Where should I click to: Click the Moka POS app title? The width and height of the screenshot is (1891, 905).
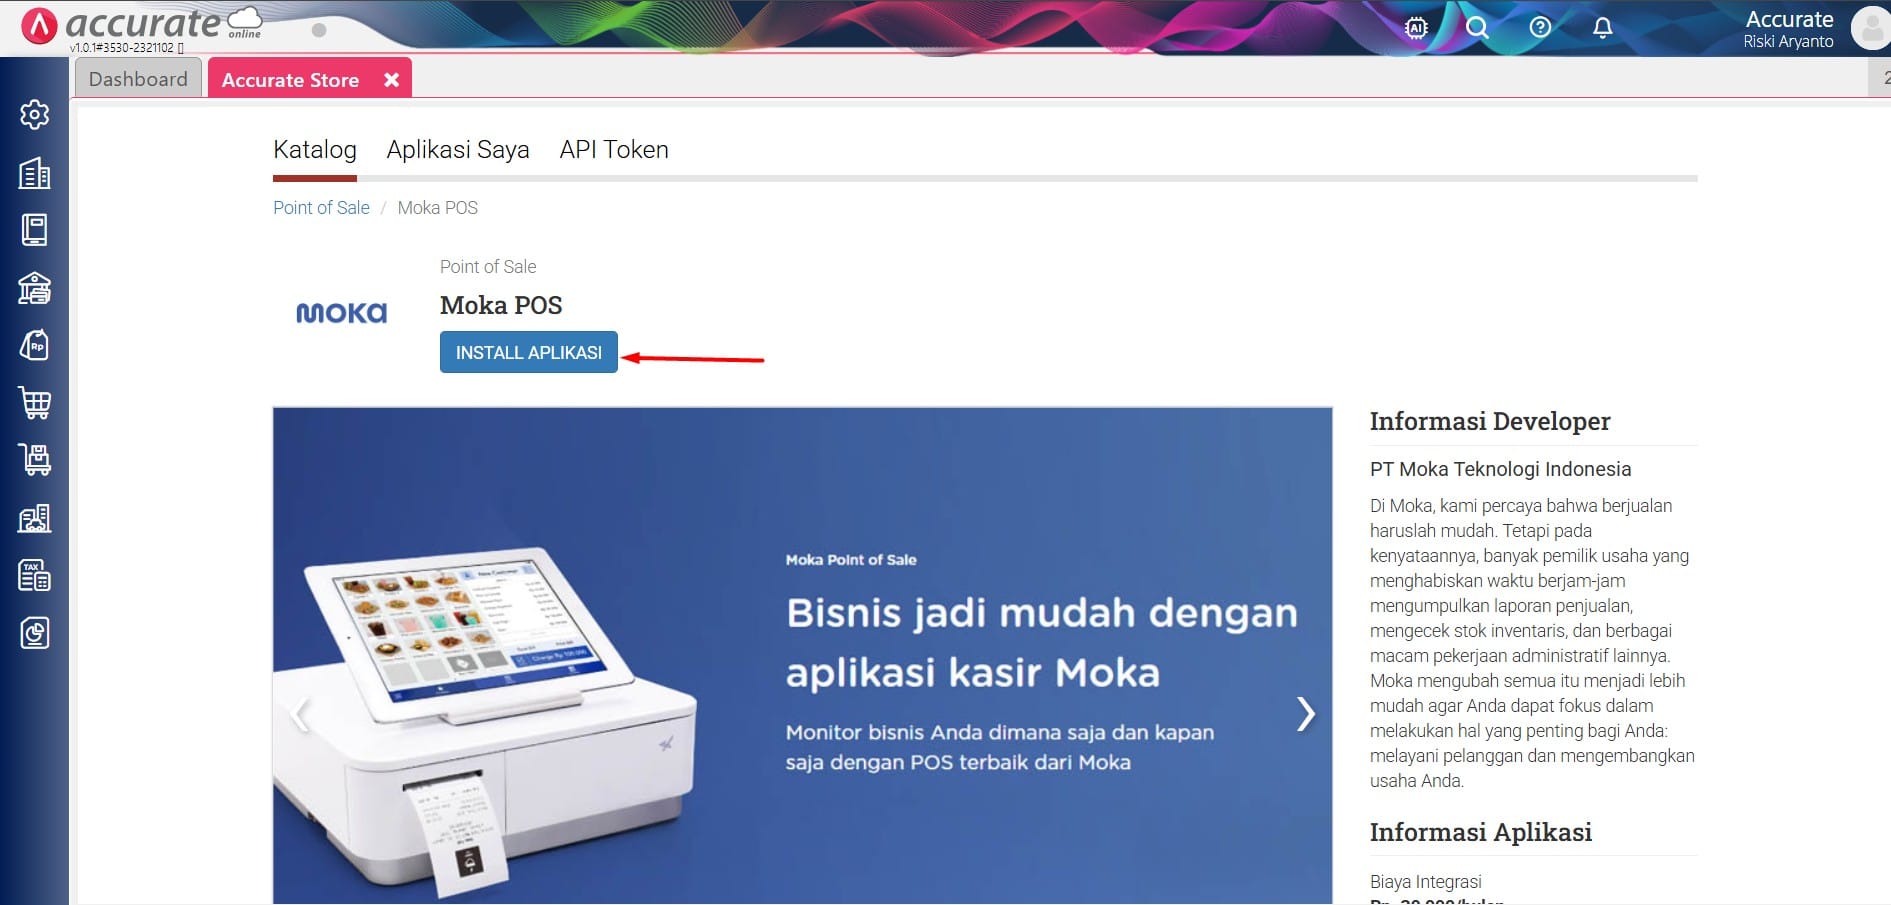coord(501,305)
